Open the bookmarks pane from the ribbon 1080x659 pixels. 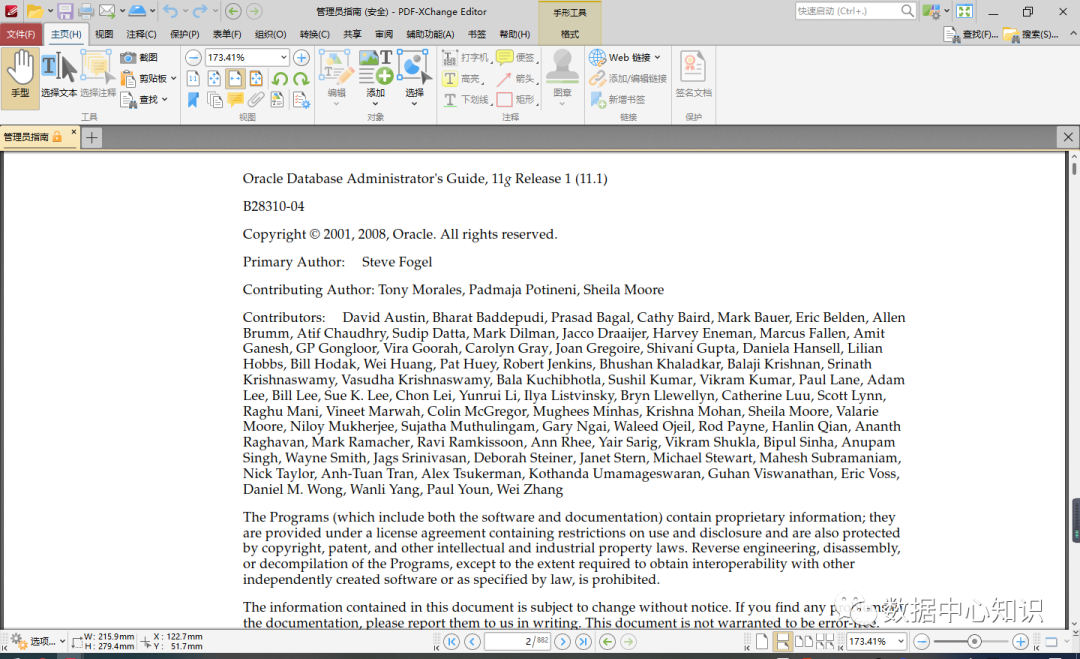click(x=194, y=101)
